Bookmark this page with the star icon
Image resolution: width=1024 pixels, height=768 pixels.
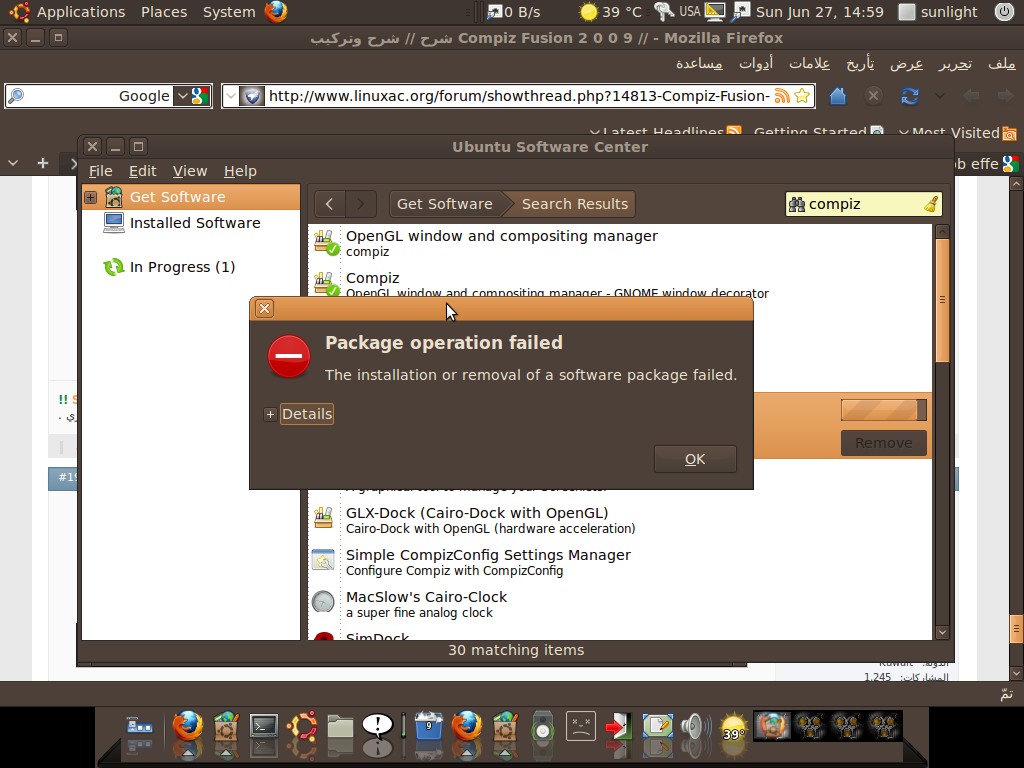coord(803,96)
